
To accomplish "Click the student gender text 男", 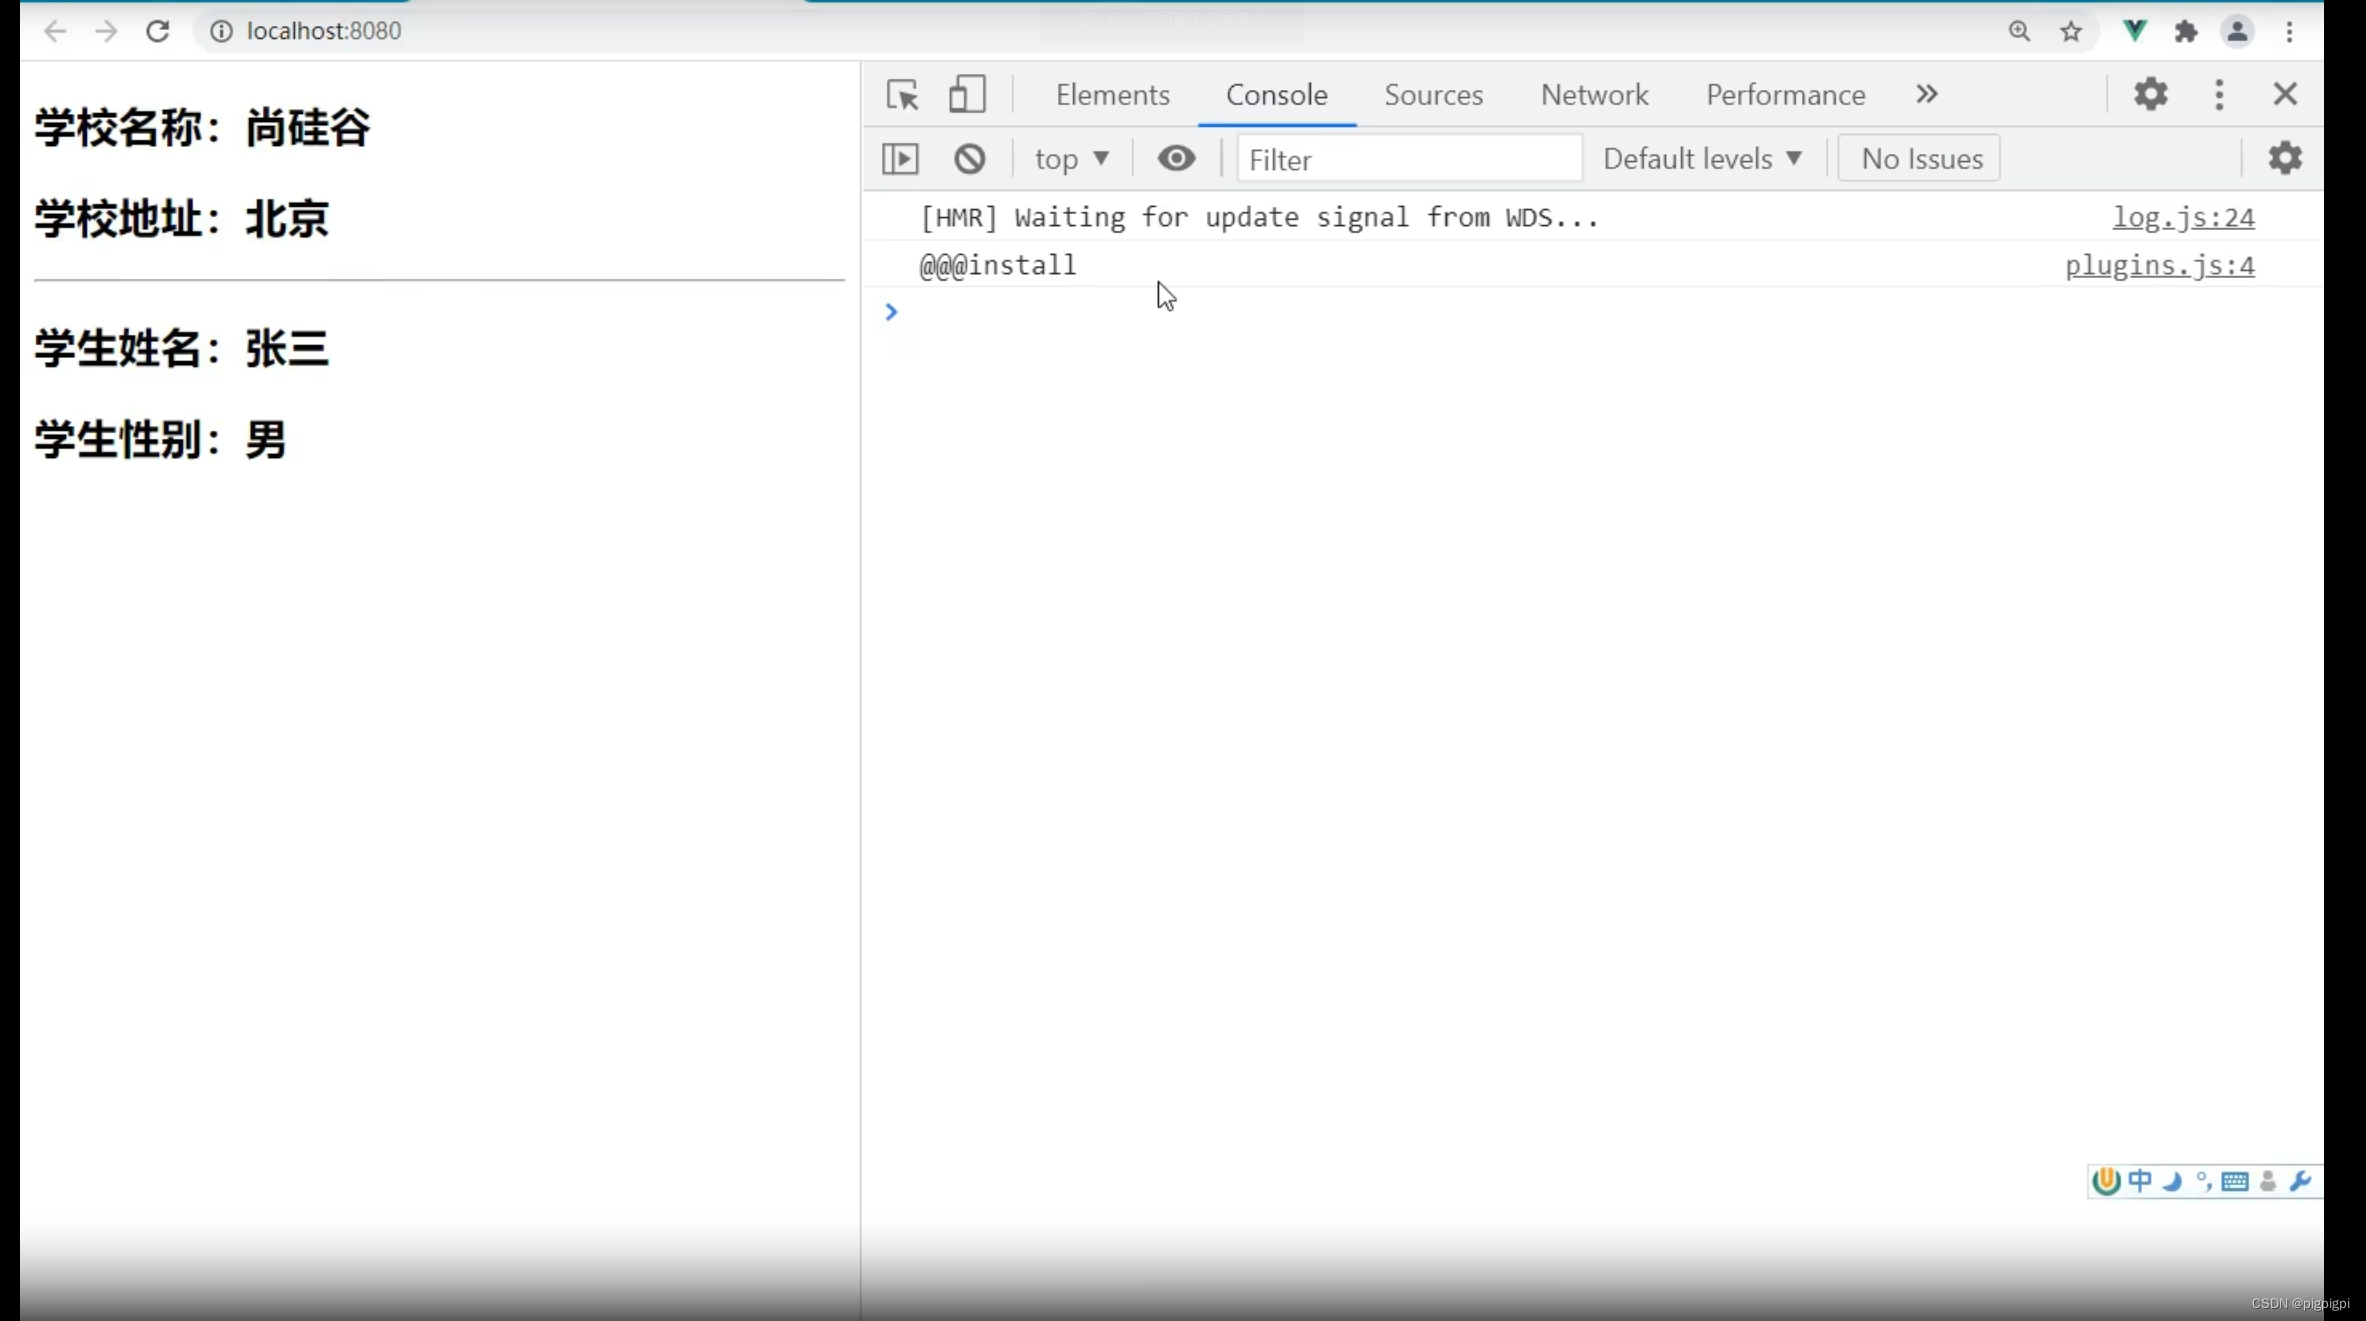I will [266, 440].
